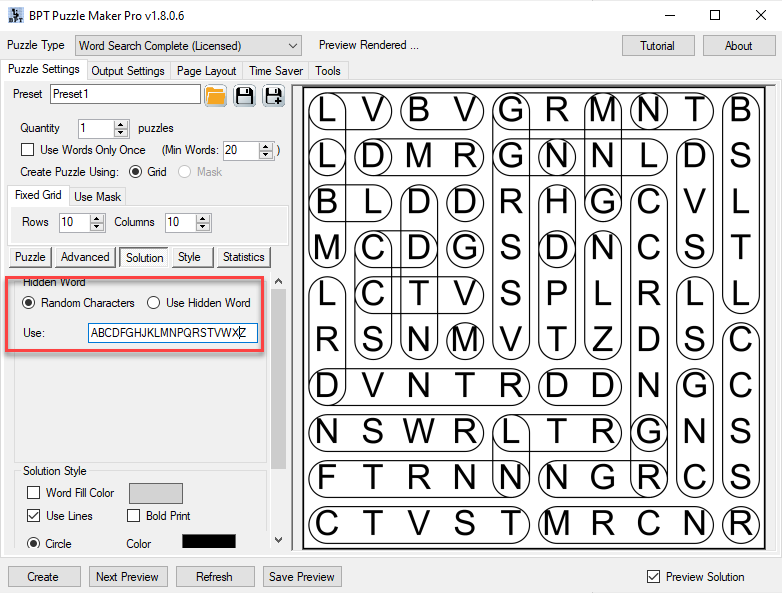Enable Use Words Only Once checkbox
Image resolution: width=782 pixels, height=593 pixels.
pyautogui.click(x=28, y=150)
